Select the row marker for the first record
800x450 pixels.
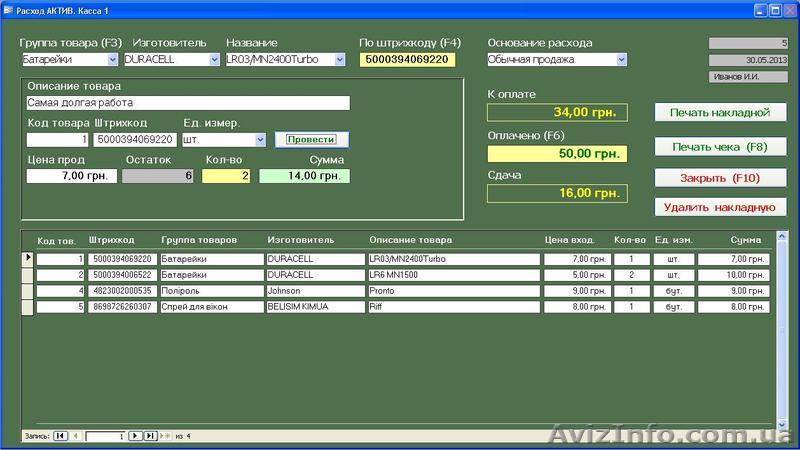click(28, 259)
